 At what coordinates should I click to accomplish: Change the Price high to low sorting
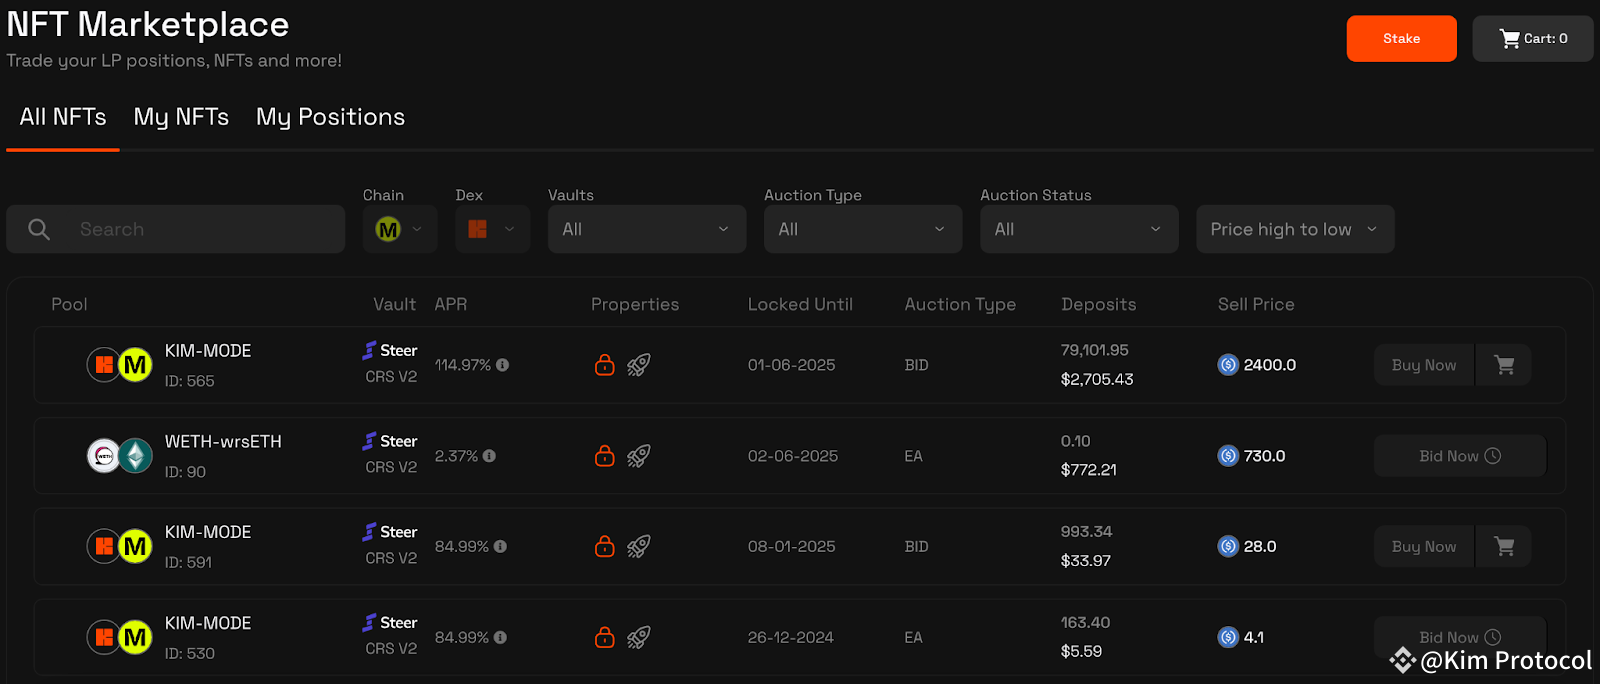point(1295,229)
